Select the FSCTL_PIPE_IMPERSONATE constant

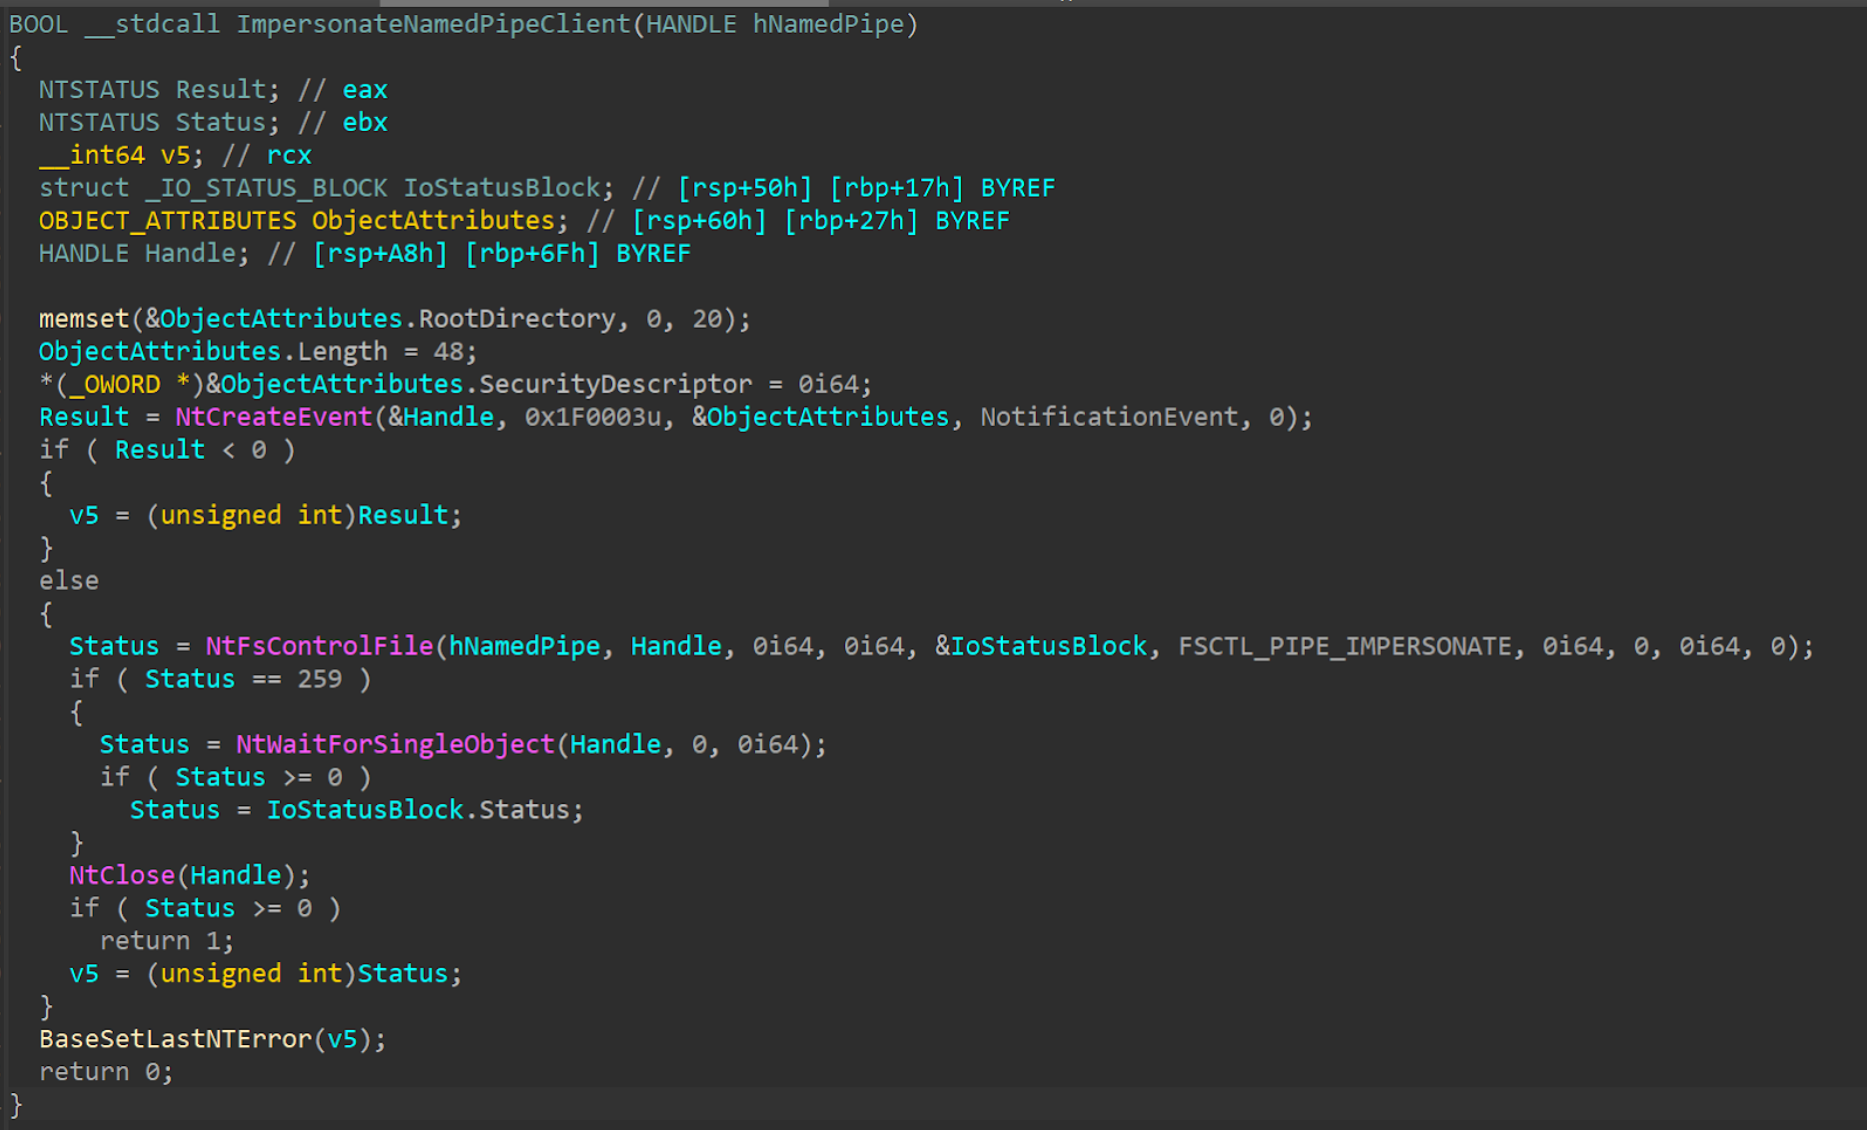coord(1345,646)
